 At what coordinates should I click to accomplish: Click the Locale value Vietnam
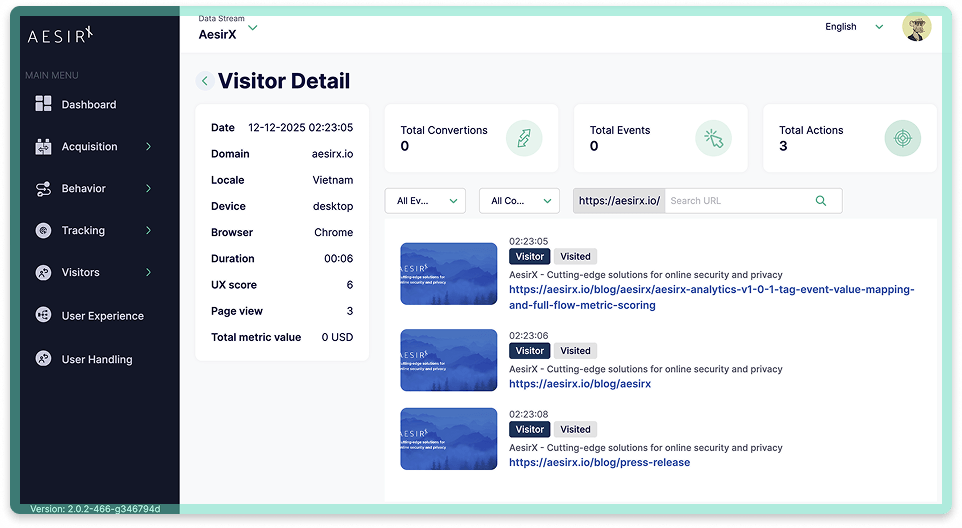click(333, 180)
